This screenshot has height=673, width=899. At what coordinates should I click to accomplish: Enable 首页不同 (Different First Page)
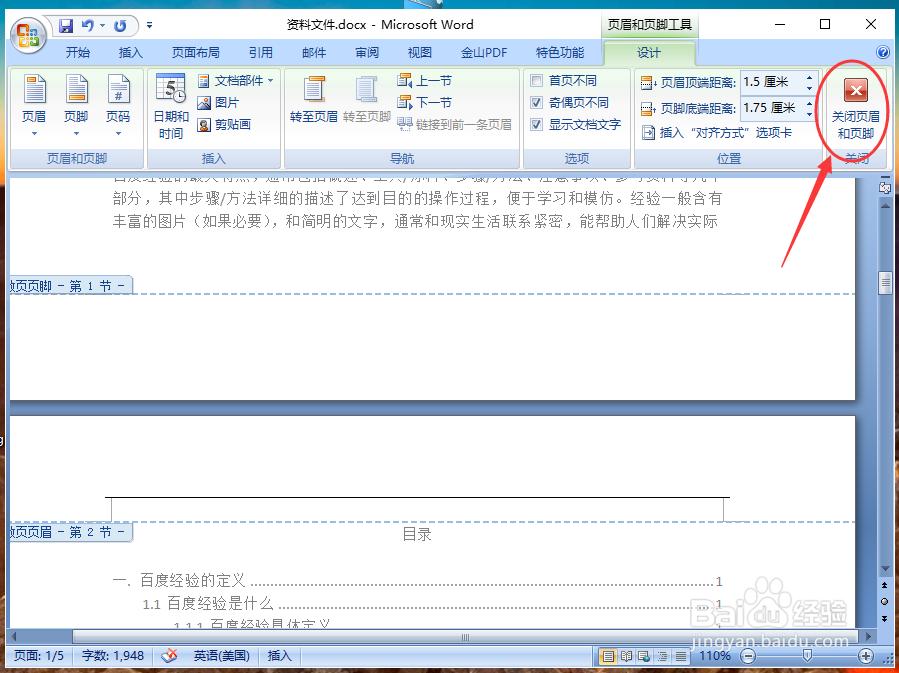(x=537, y=81)
